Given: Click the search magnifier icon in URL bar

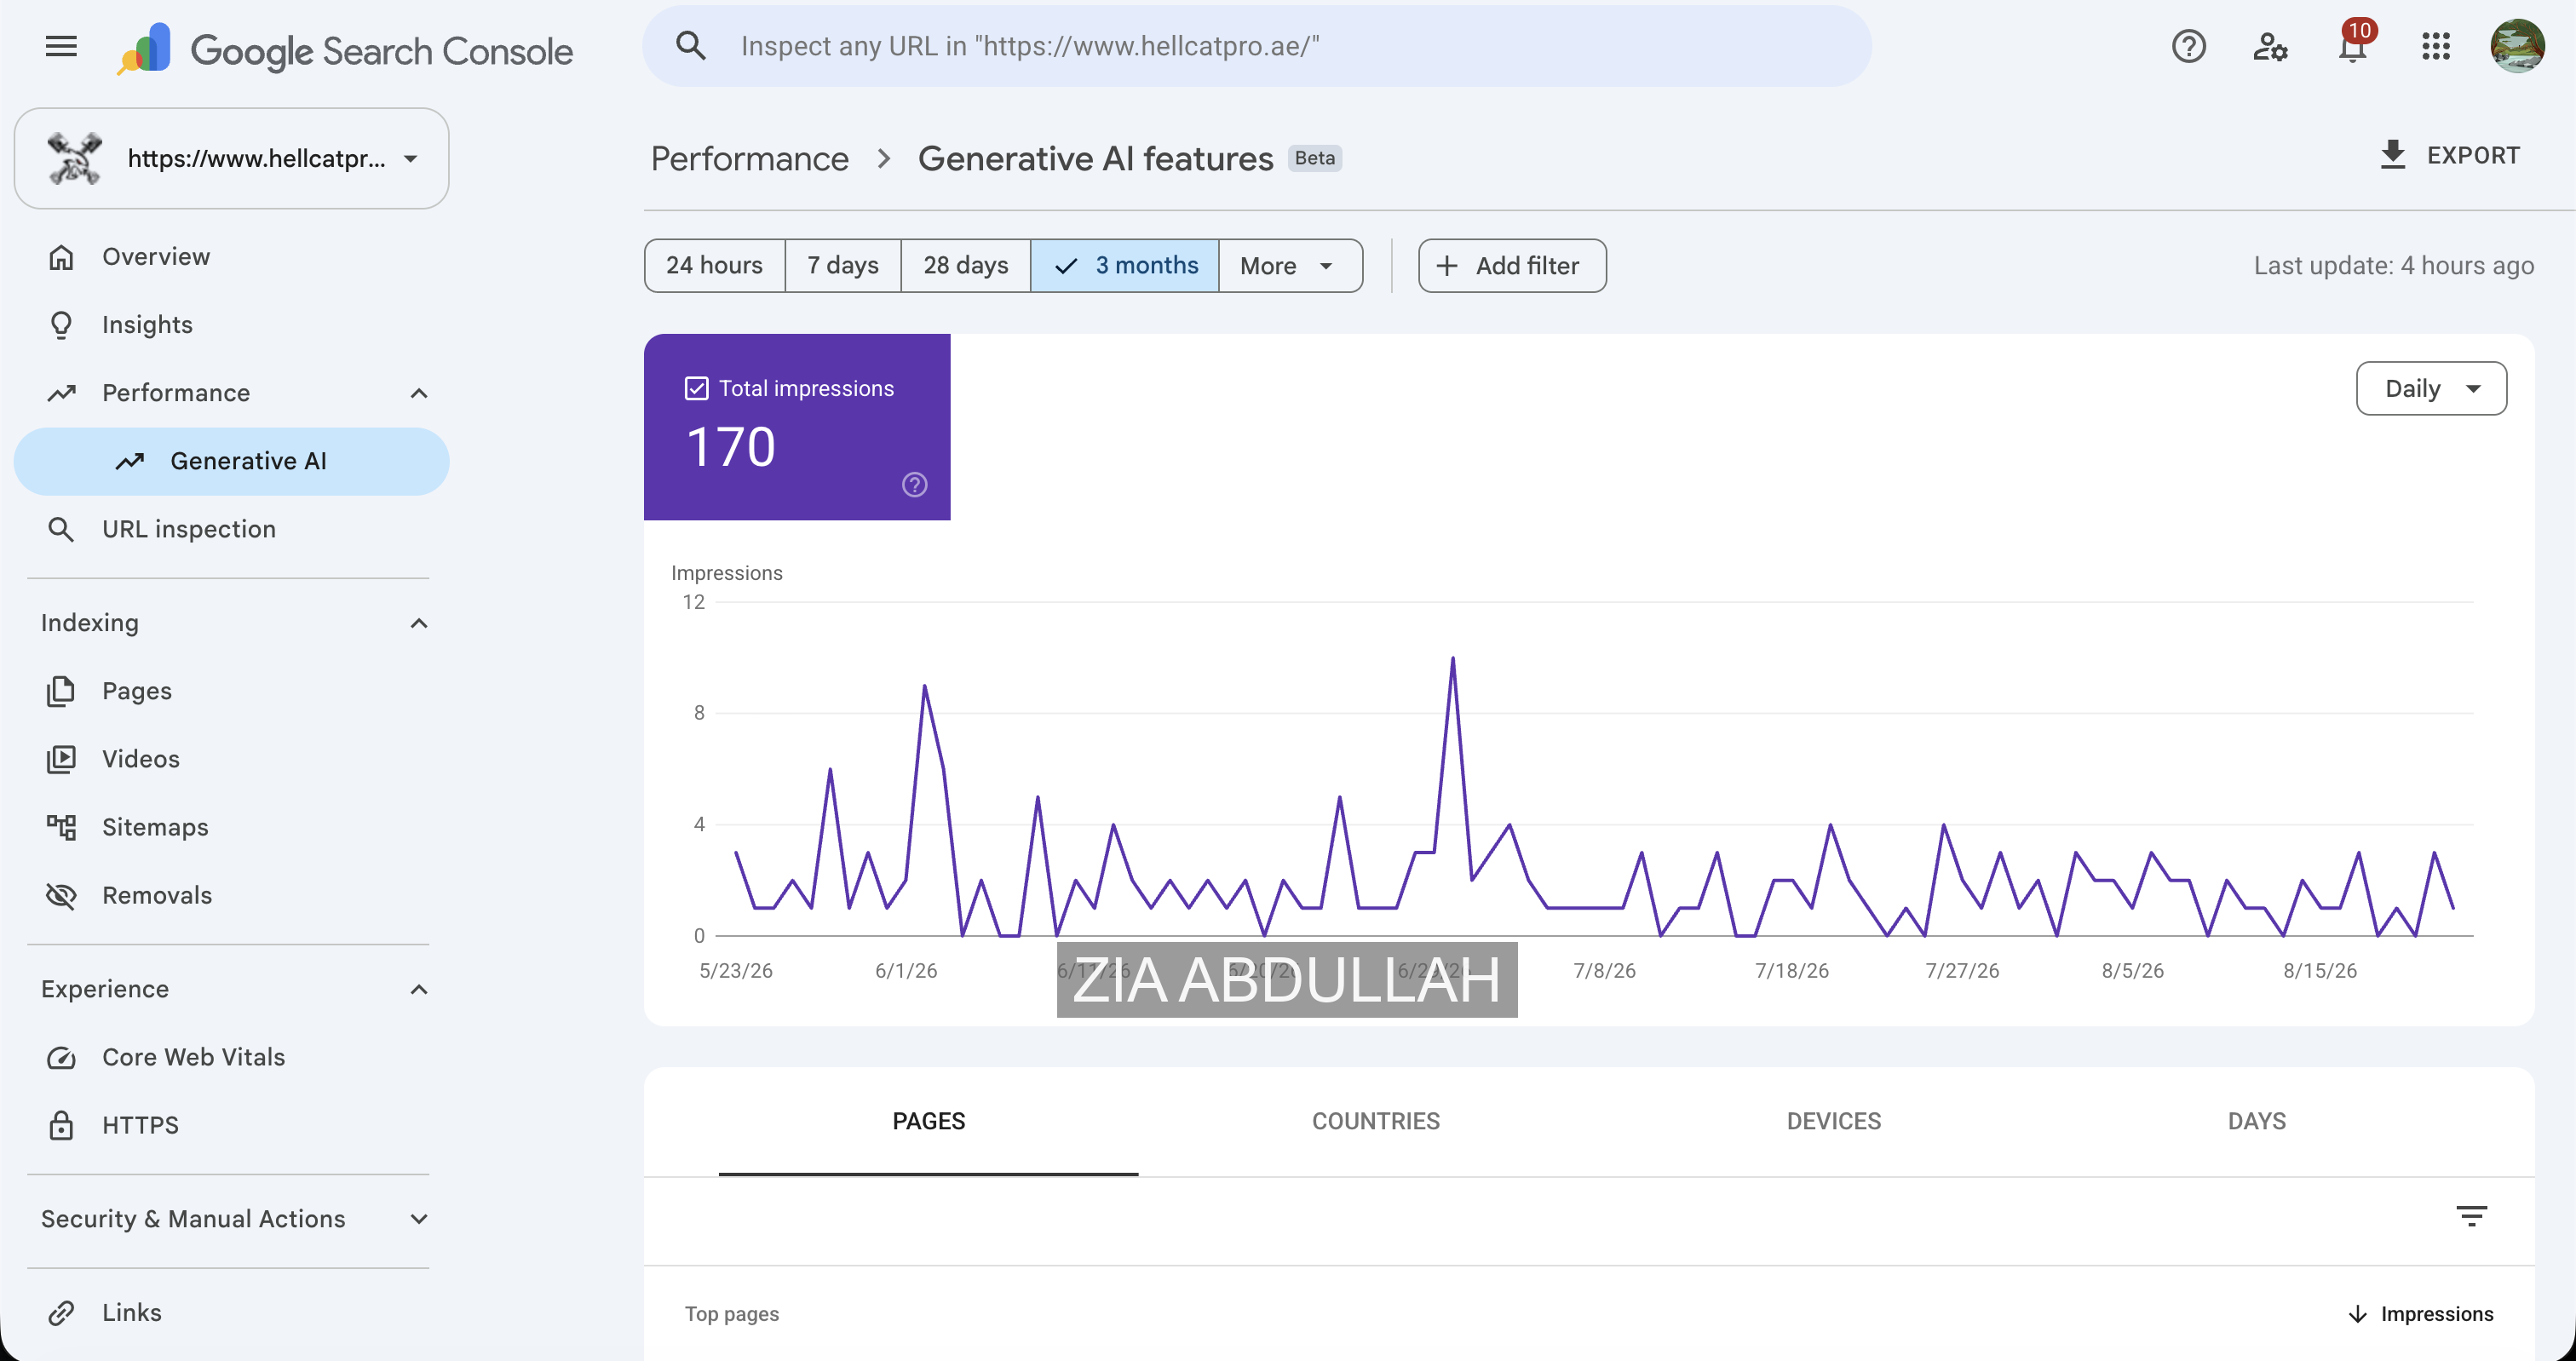Looking at the screenshot, I should [691, 46].
